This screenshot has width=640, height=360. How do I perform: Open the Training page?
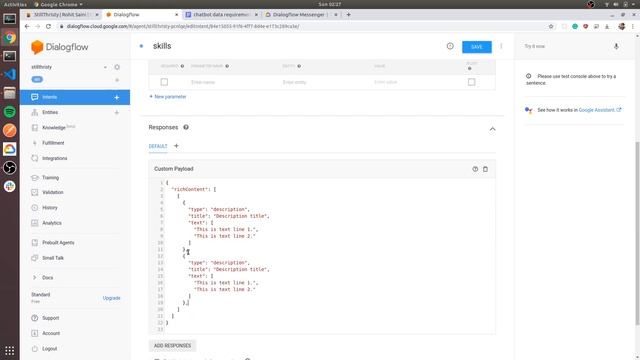[50, 178]
